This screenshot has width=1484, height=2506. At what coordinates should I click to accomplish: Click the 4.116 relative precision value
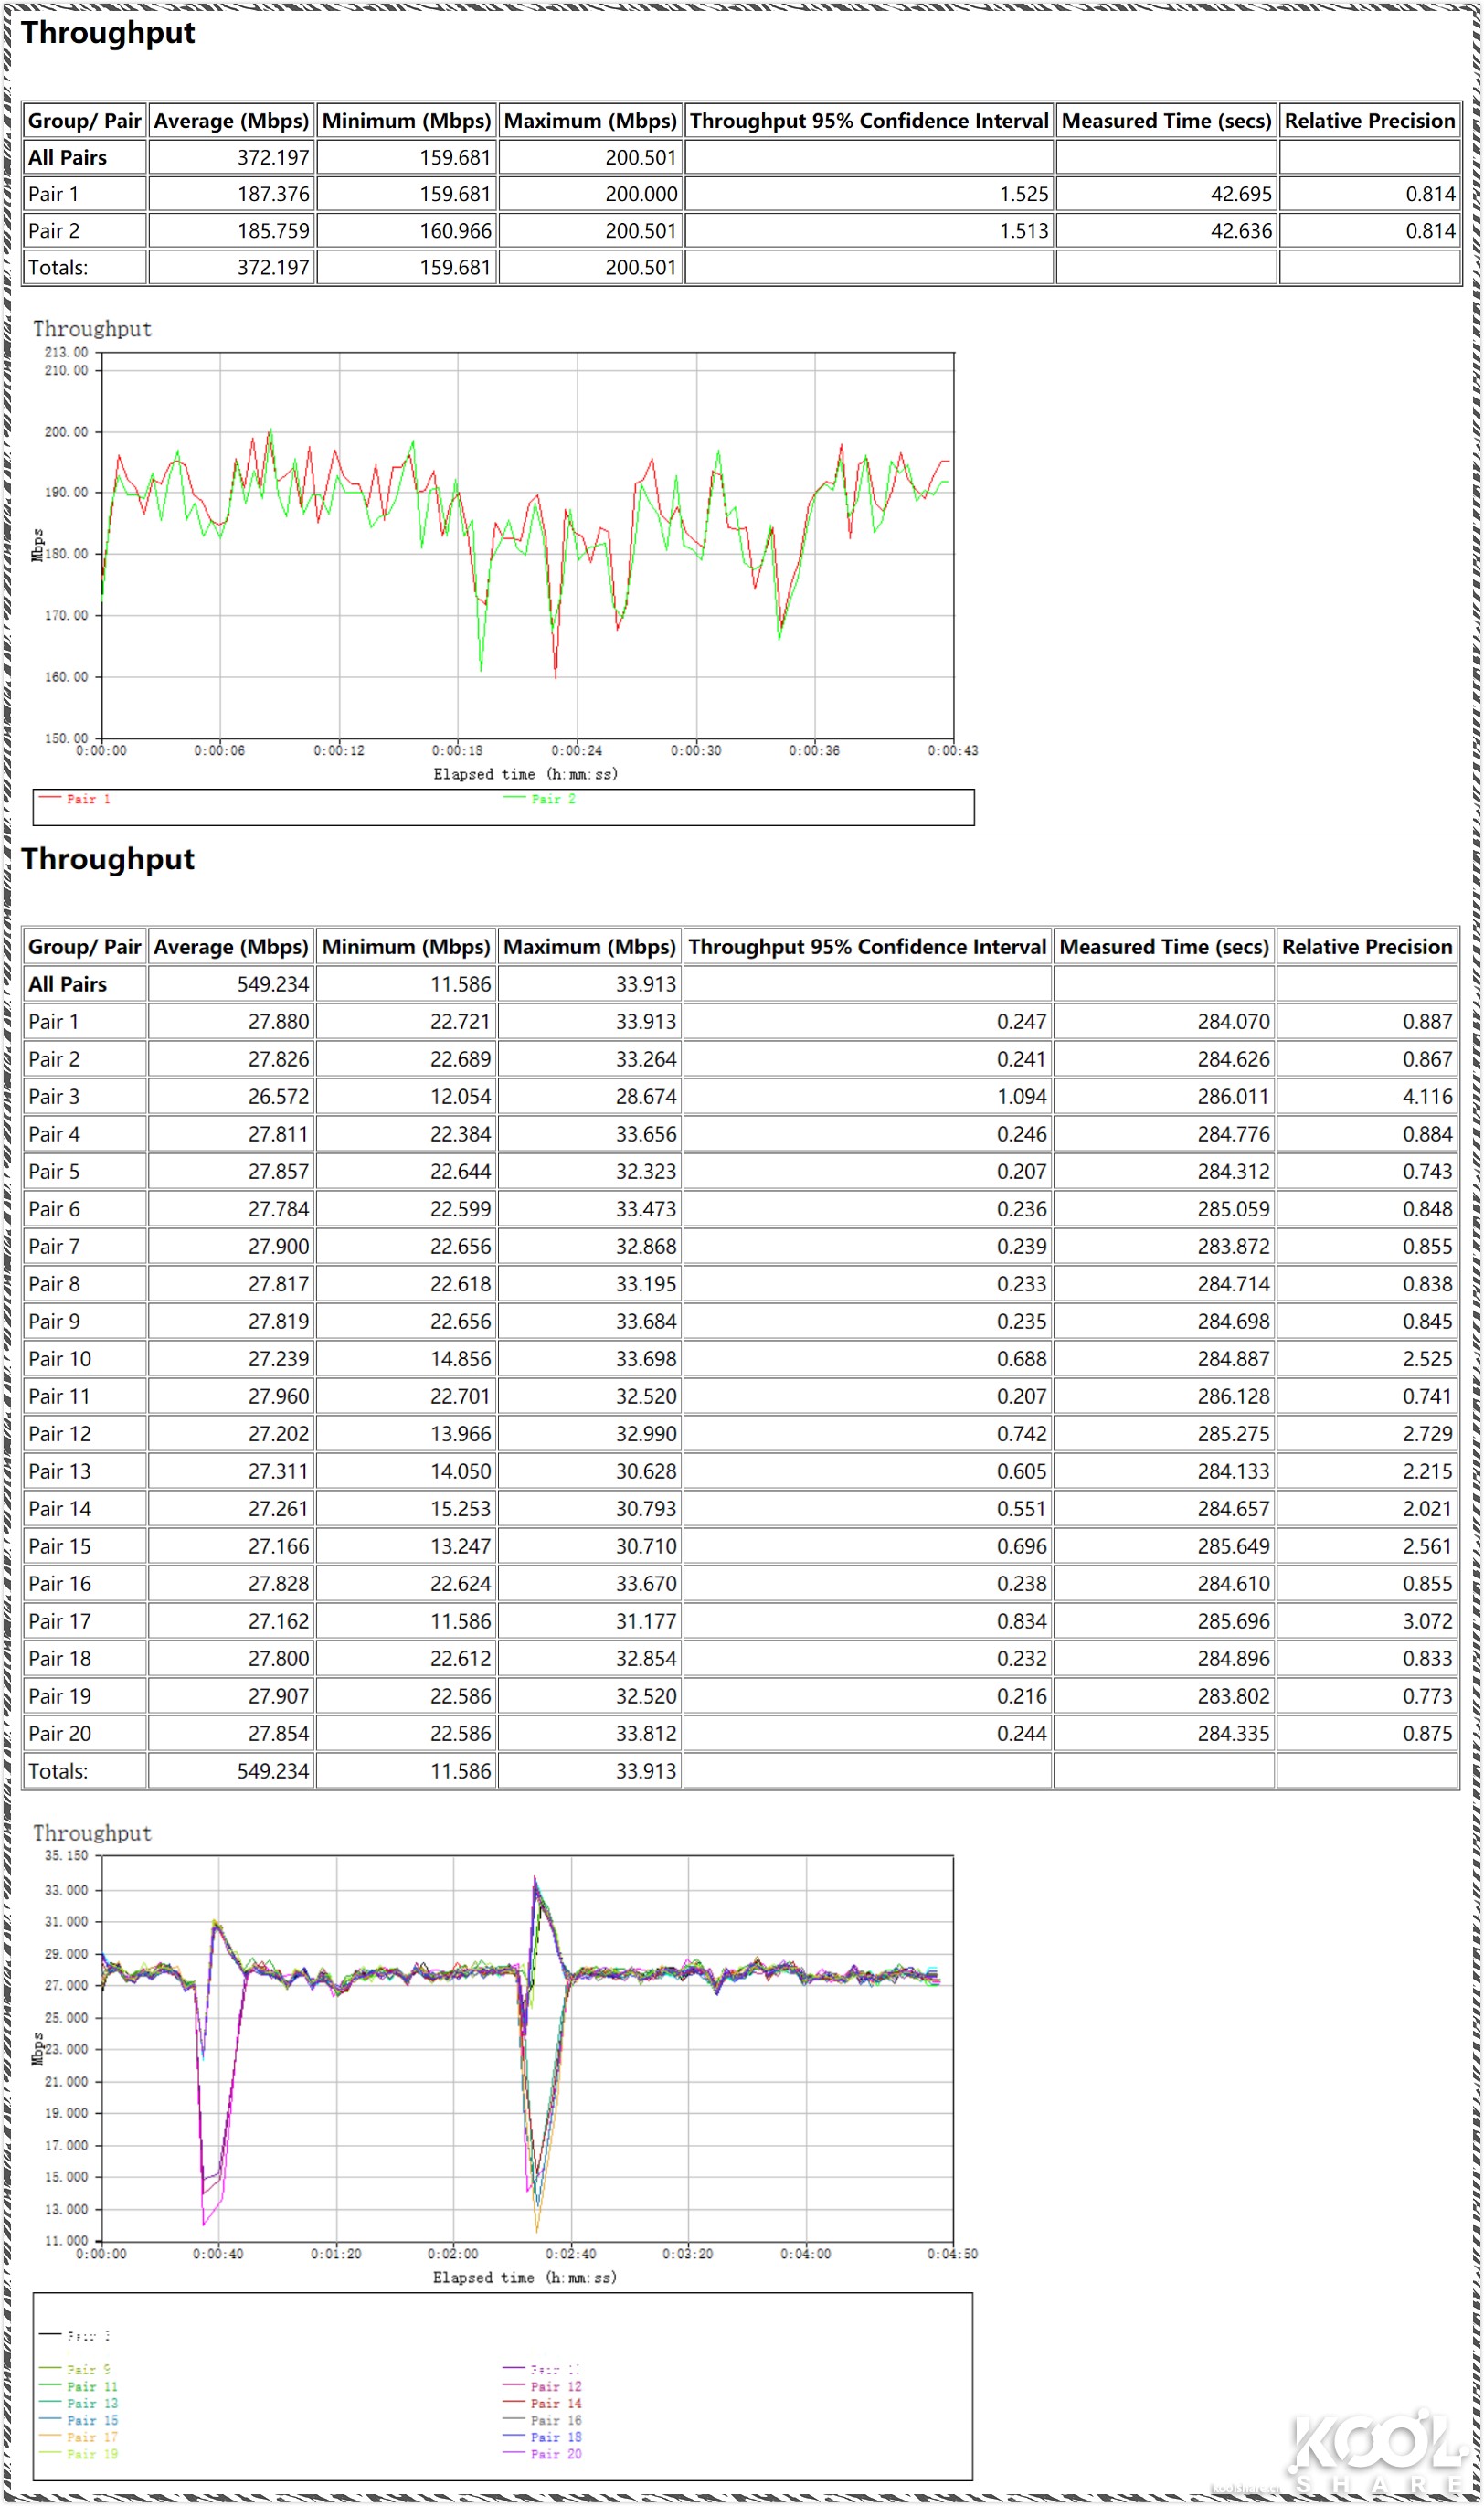(1427, 1097)
